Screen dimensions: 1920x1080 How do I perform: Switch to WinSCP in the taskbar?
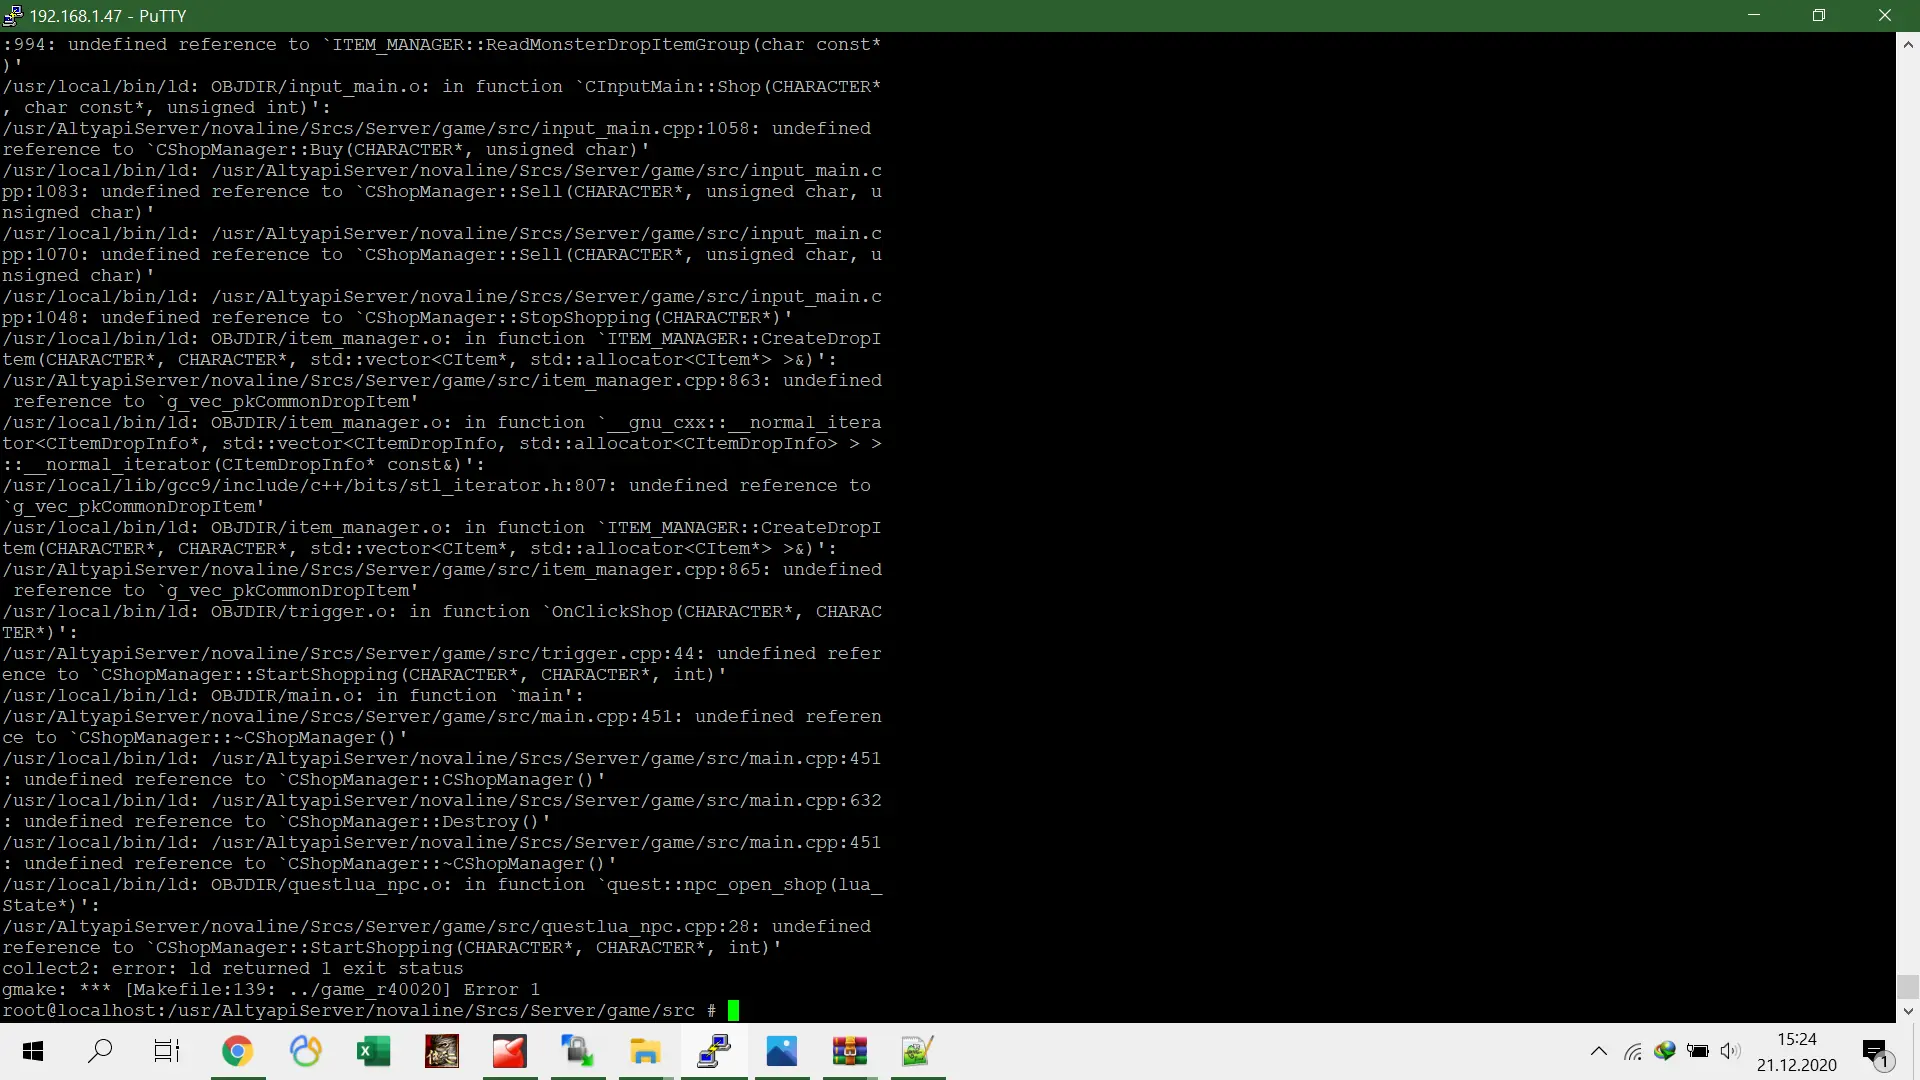click(577, 1051)
